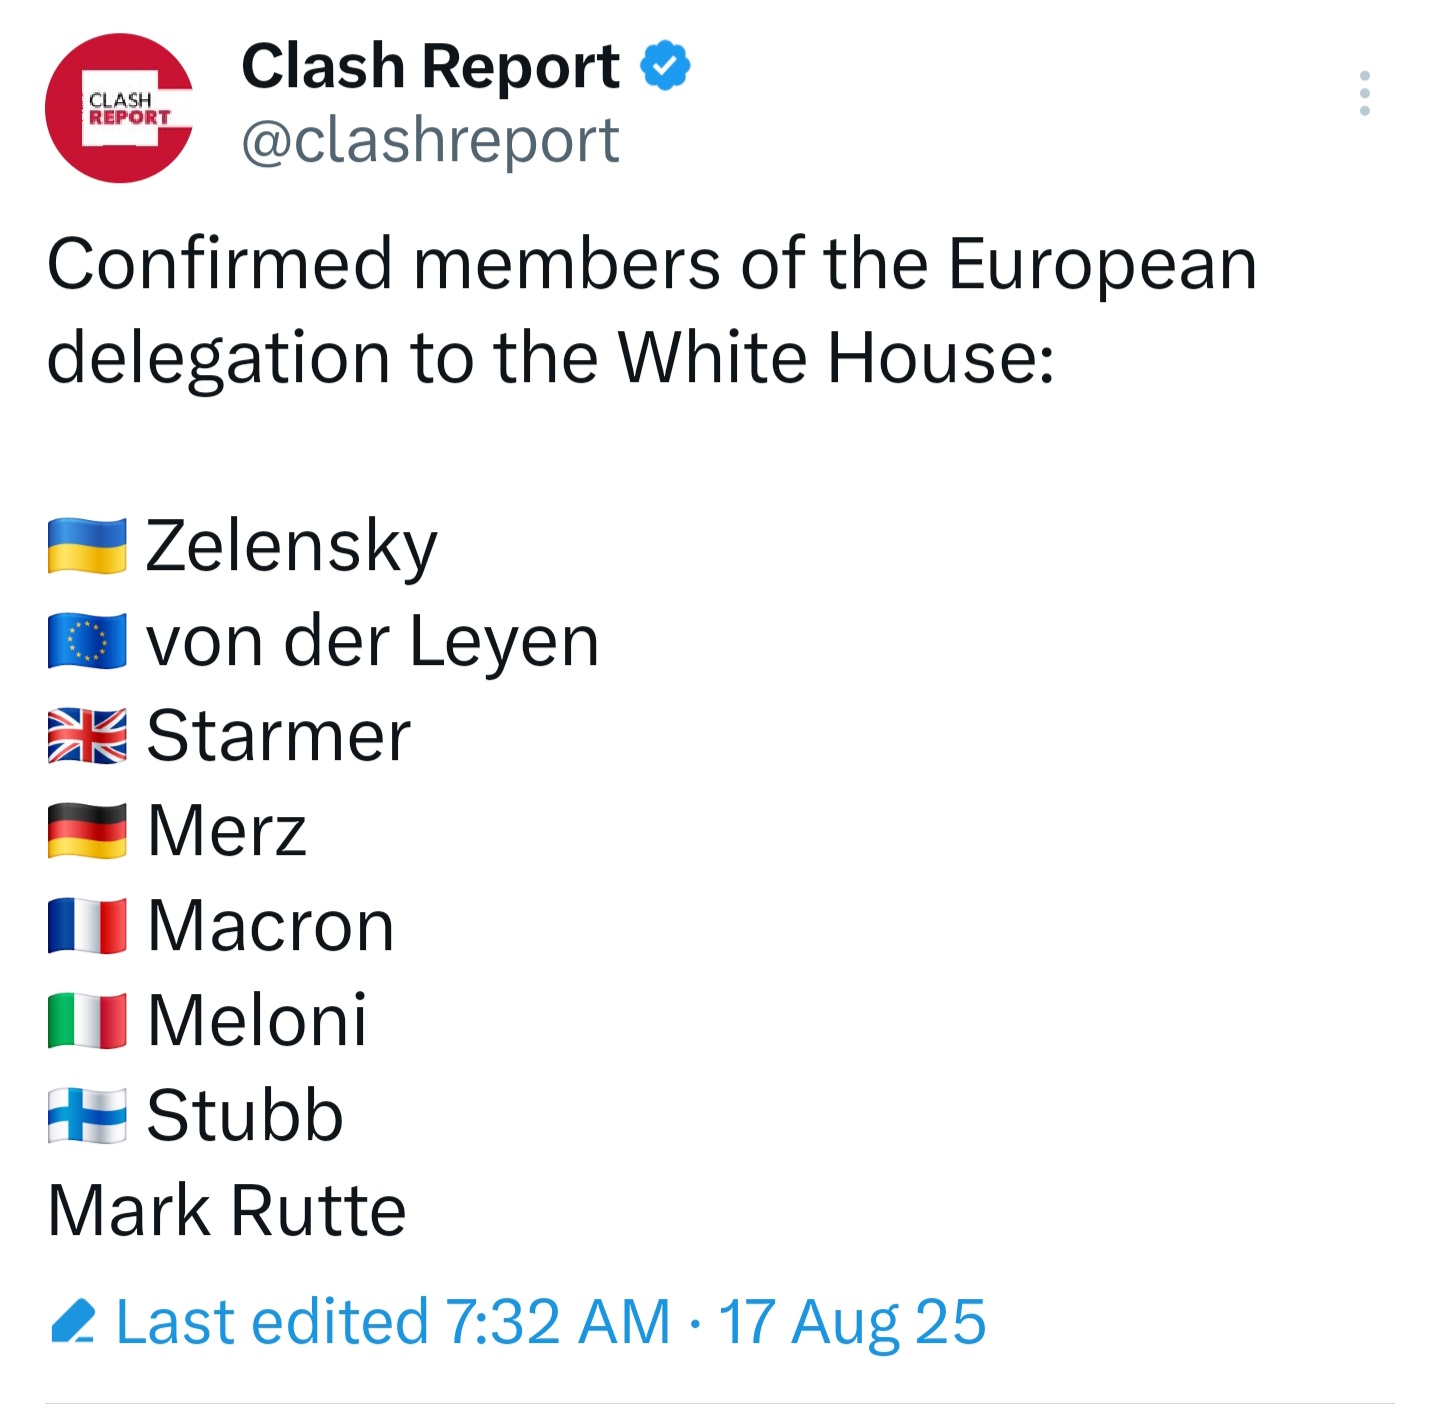Screen dimensions: 1440x1409
Task: Open the 17 Aug 25 date link
Action: tap(852, 1322)
